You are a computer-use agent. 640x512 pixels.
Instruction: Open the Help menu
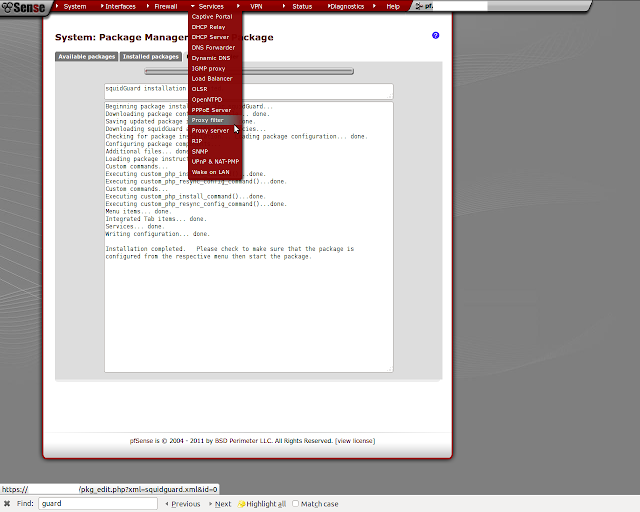(393, 6)
